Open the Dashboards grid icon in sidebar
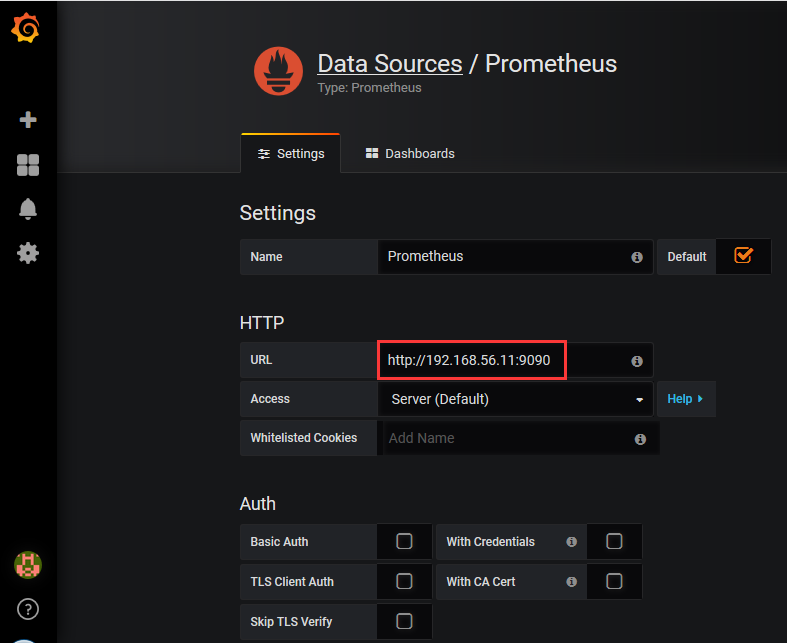The width and height of the screenshot is (787, 643). coord(28,165)
